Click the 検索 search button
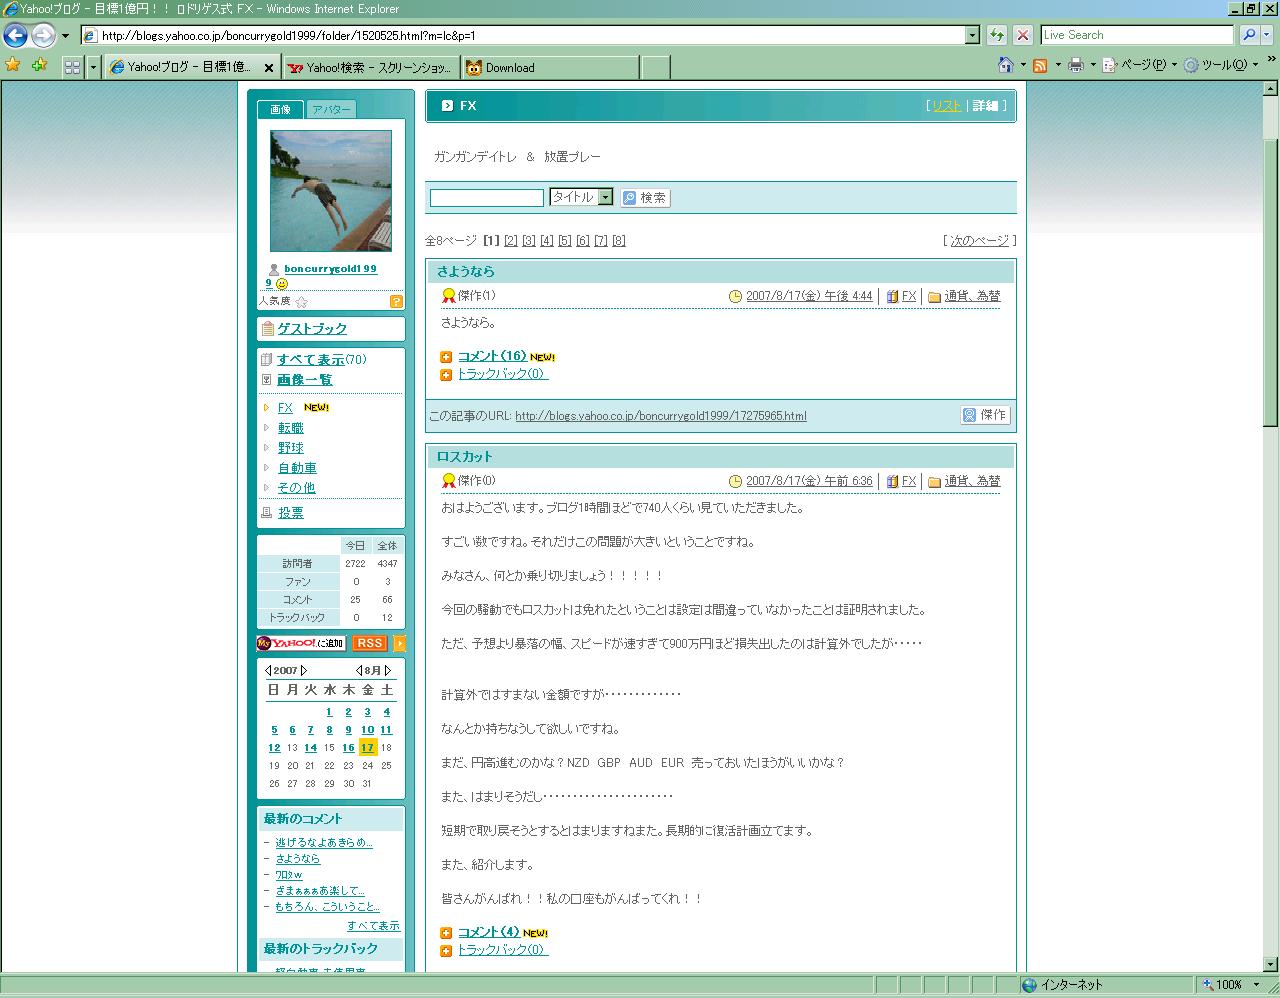 [645, 198]
